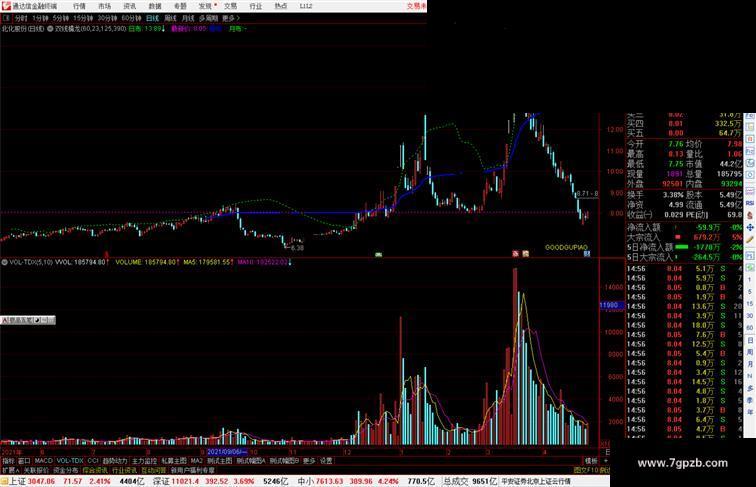
Task: Click the blue four-arrow move icon
Action: pyautogui.click(x=750, y=228)
